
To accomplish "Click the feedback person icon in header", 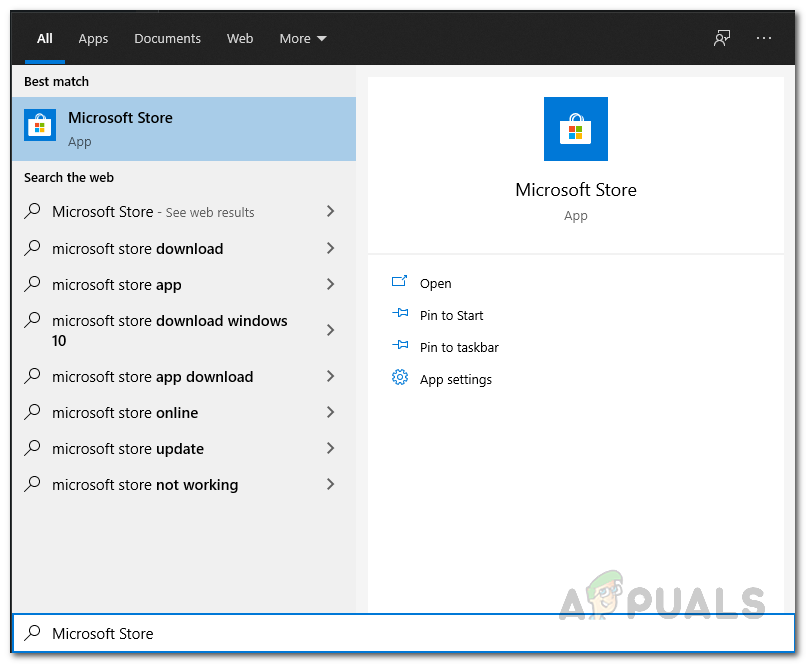I will click(722, 38).
